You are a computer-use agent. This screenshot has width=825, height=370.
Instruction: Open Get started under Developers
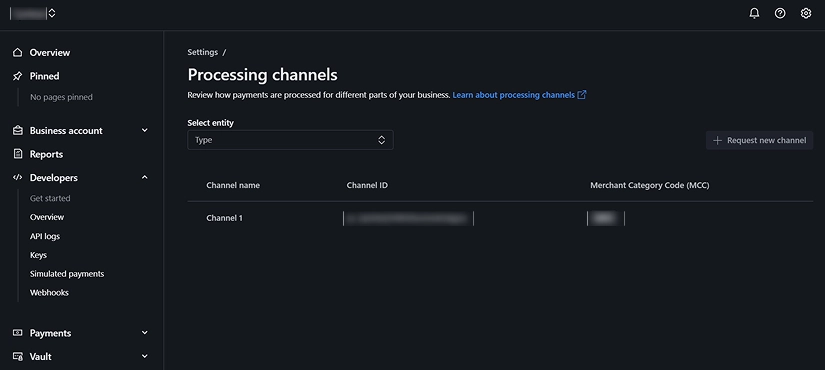50,198
